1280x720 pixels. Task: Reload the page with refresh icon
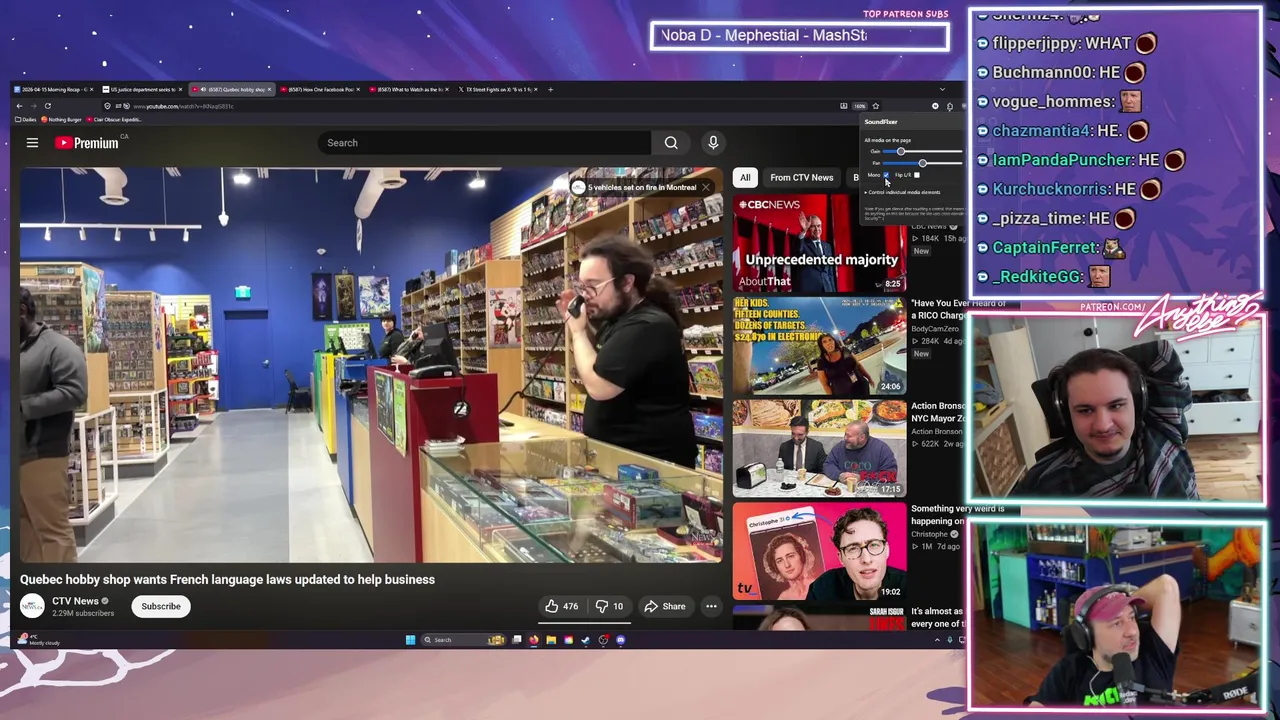pyautogui.click(x=47, y=106)
